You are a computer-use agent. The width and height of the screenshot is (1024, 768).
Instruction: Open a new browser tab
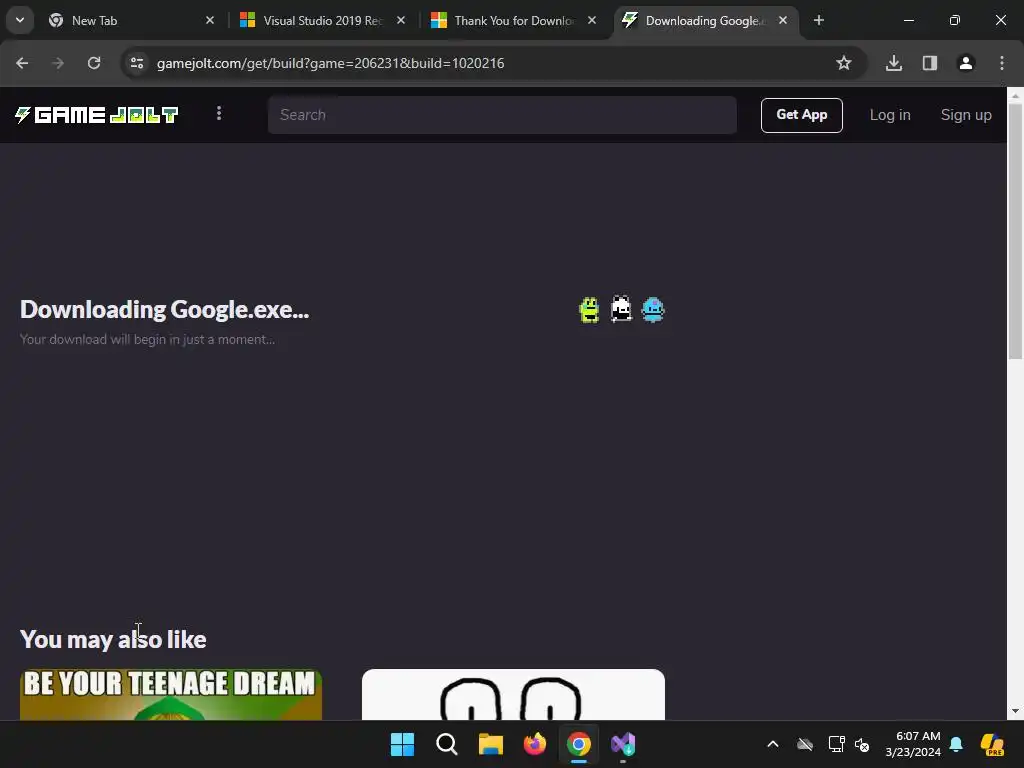819,20
